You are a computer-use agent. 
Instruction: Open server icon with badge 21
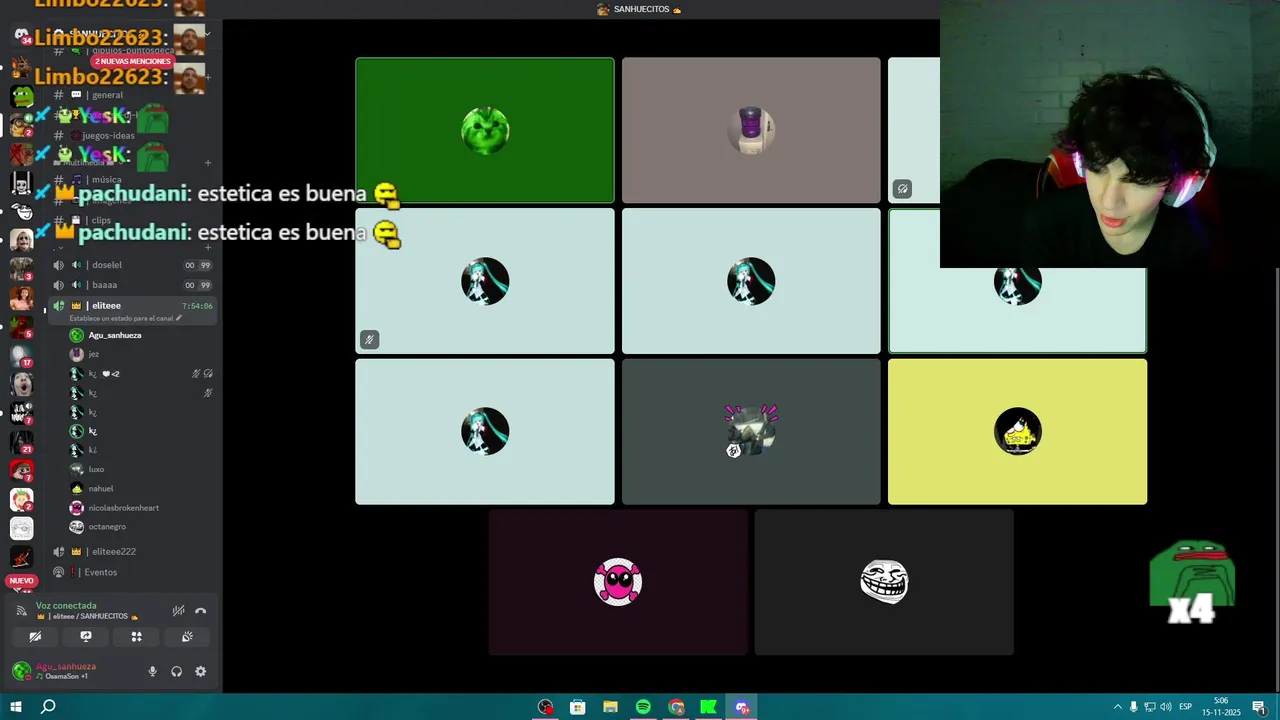tap(21, 441)
